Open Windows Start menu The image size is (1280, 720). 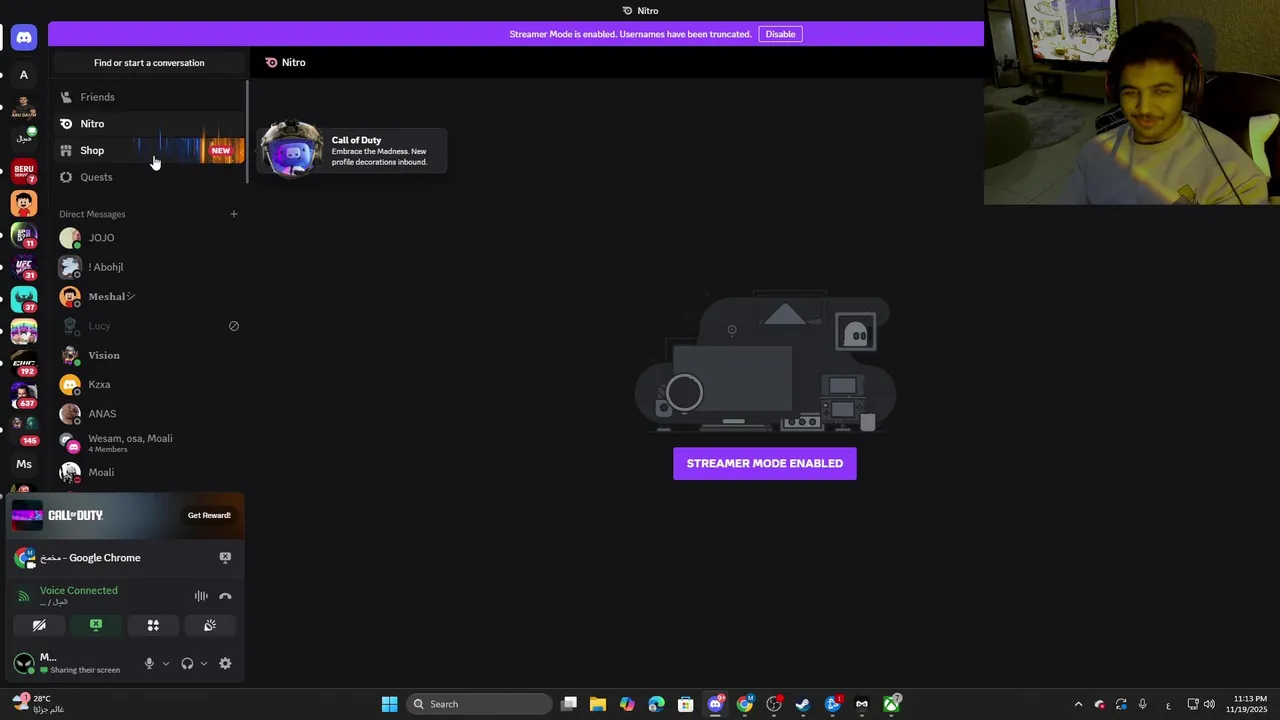(389, 704)
